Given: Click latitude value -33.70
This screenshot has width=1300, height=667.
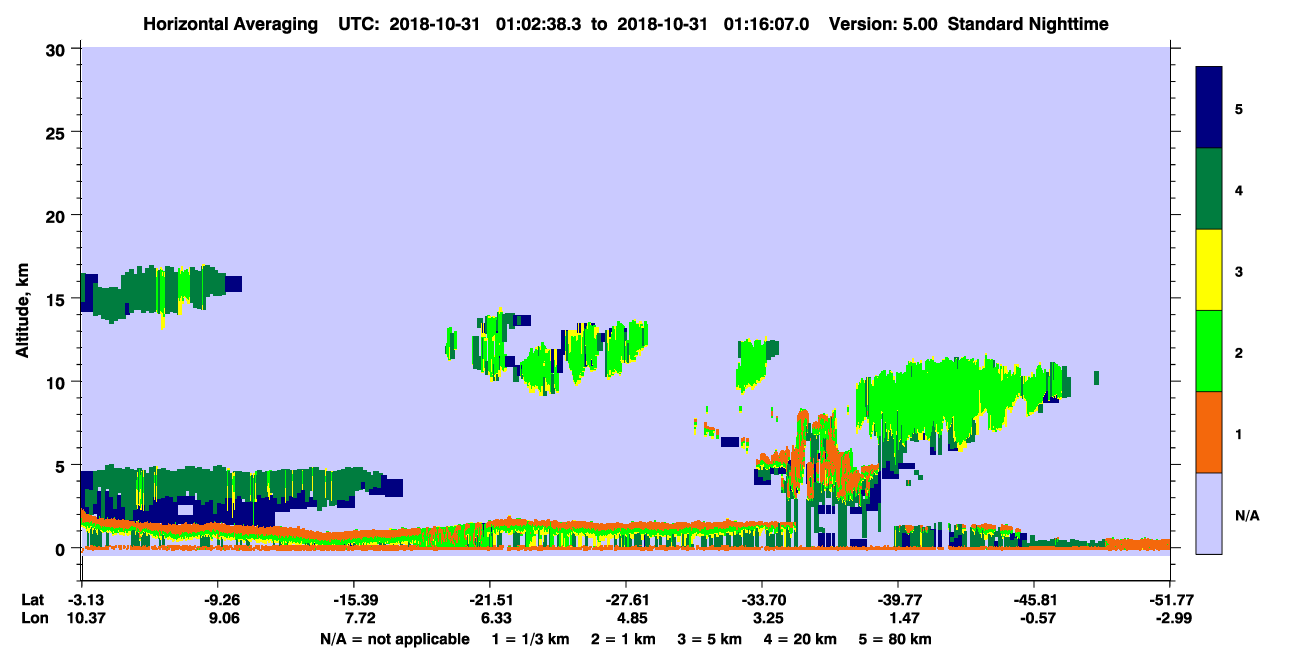Looking at the screenshot, I should click(762, 600).
